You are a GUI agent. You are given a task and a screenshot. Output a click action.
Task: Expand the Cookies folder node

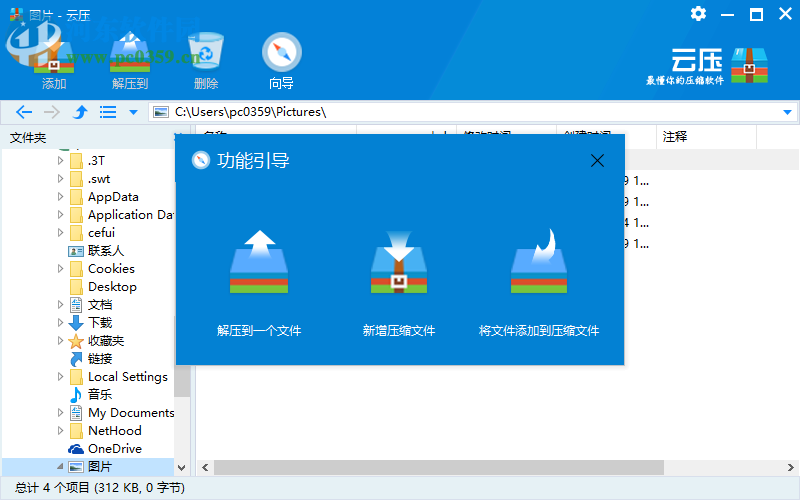pos(60,268)
